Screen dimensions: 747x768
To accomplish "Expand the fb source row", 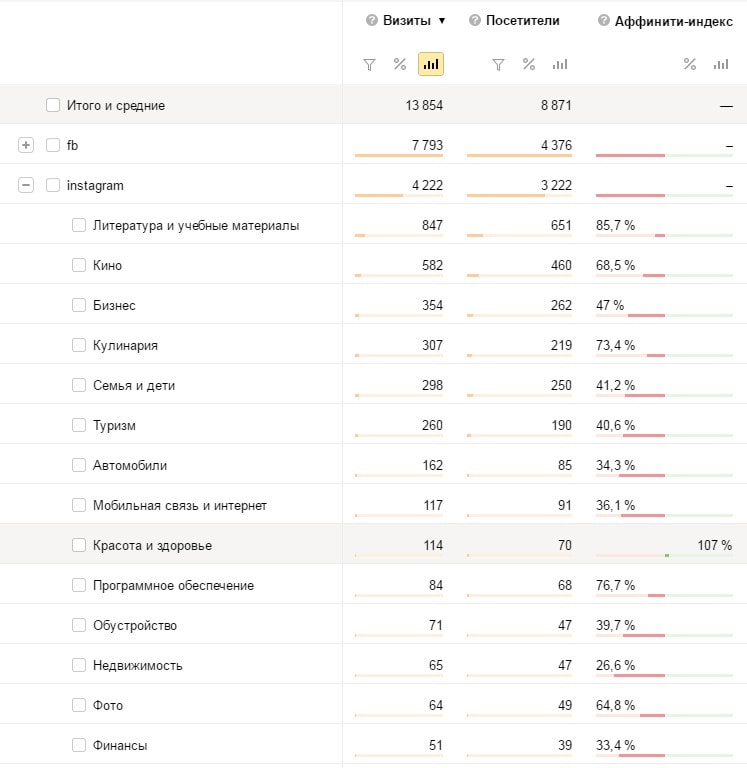I will click(26, 145).
